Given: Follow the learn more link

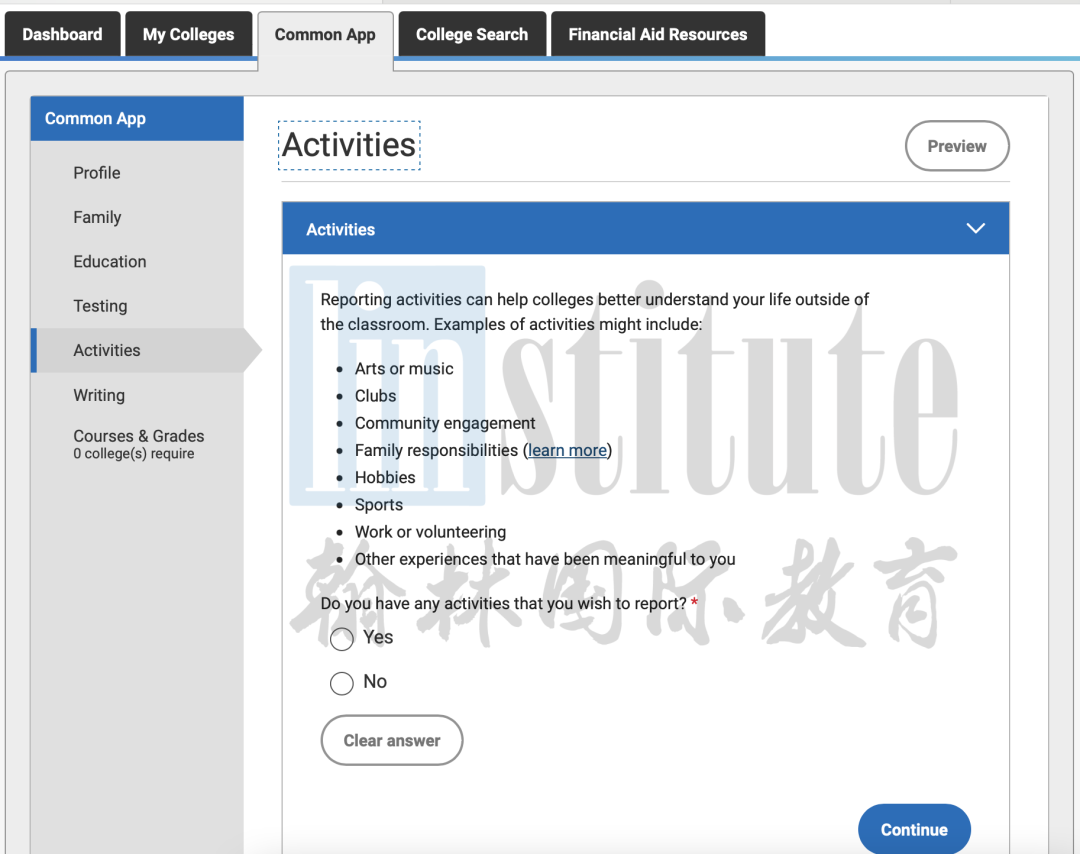Looking at the screenshot, I should (x=568, y=450).
